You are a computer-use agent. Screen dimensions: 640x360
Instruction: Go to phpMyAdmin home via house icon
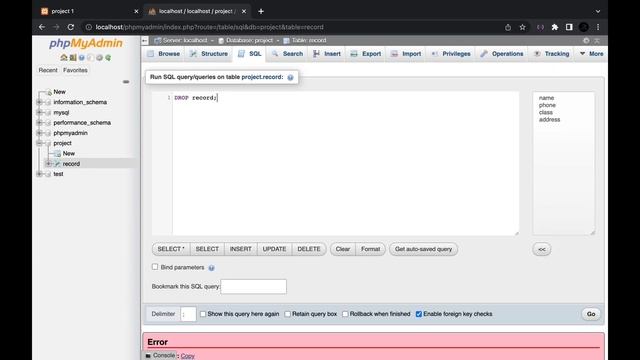click(x=64, y=58)
